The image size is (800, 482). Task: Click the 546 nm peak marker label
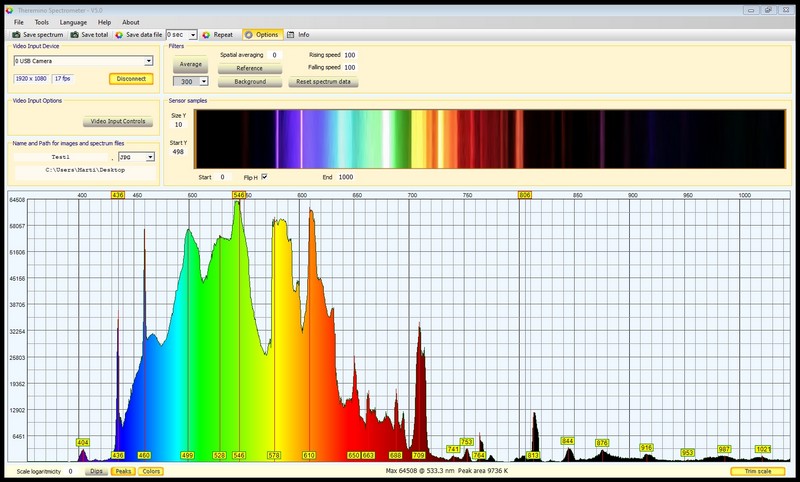click(x=239, y=195)
